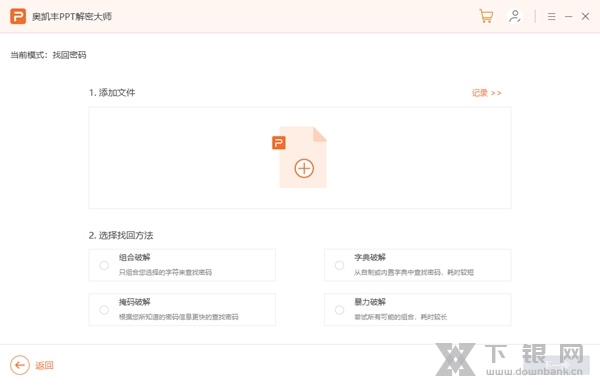
Task: Click the 暴力破解 description text
Action: pyautogui.click(x=401, y=317)
